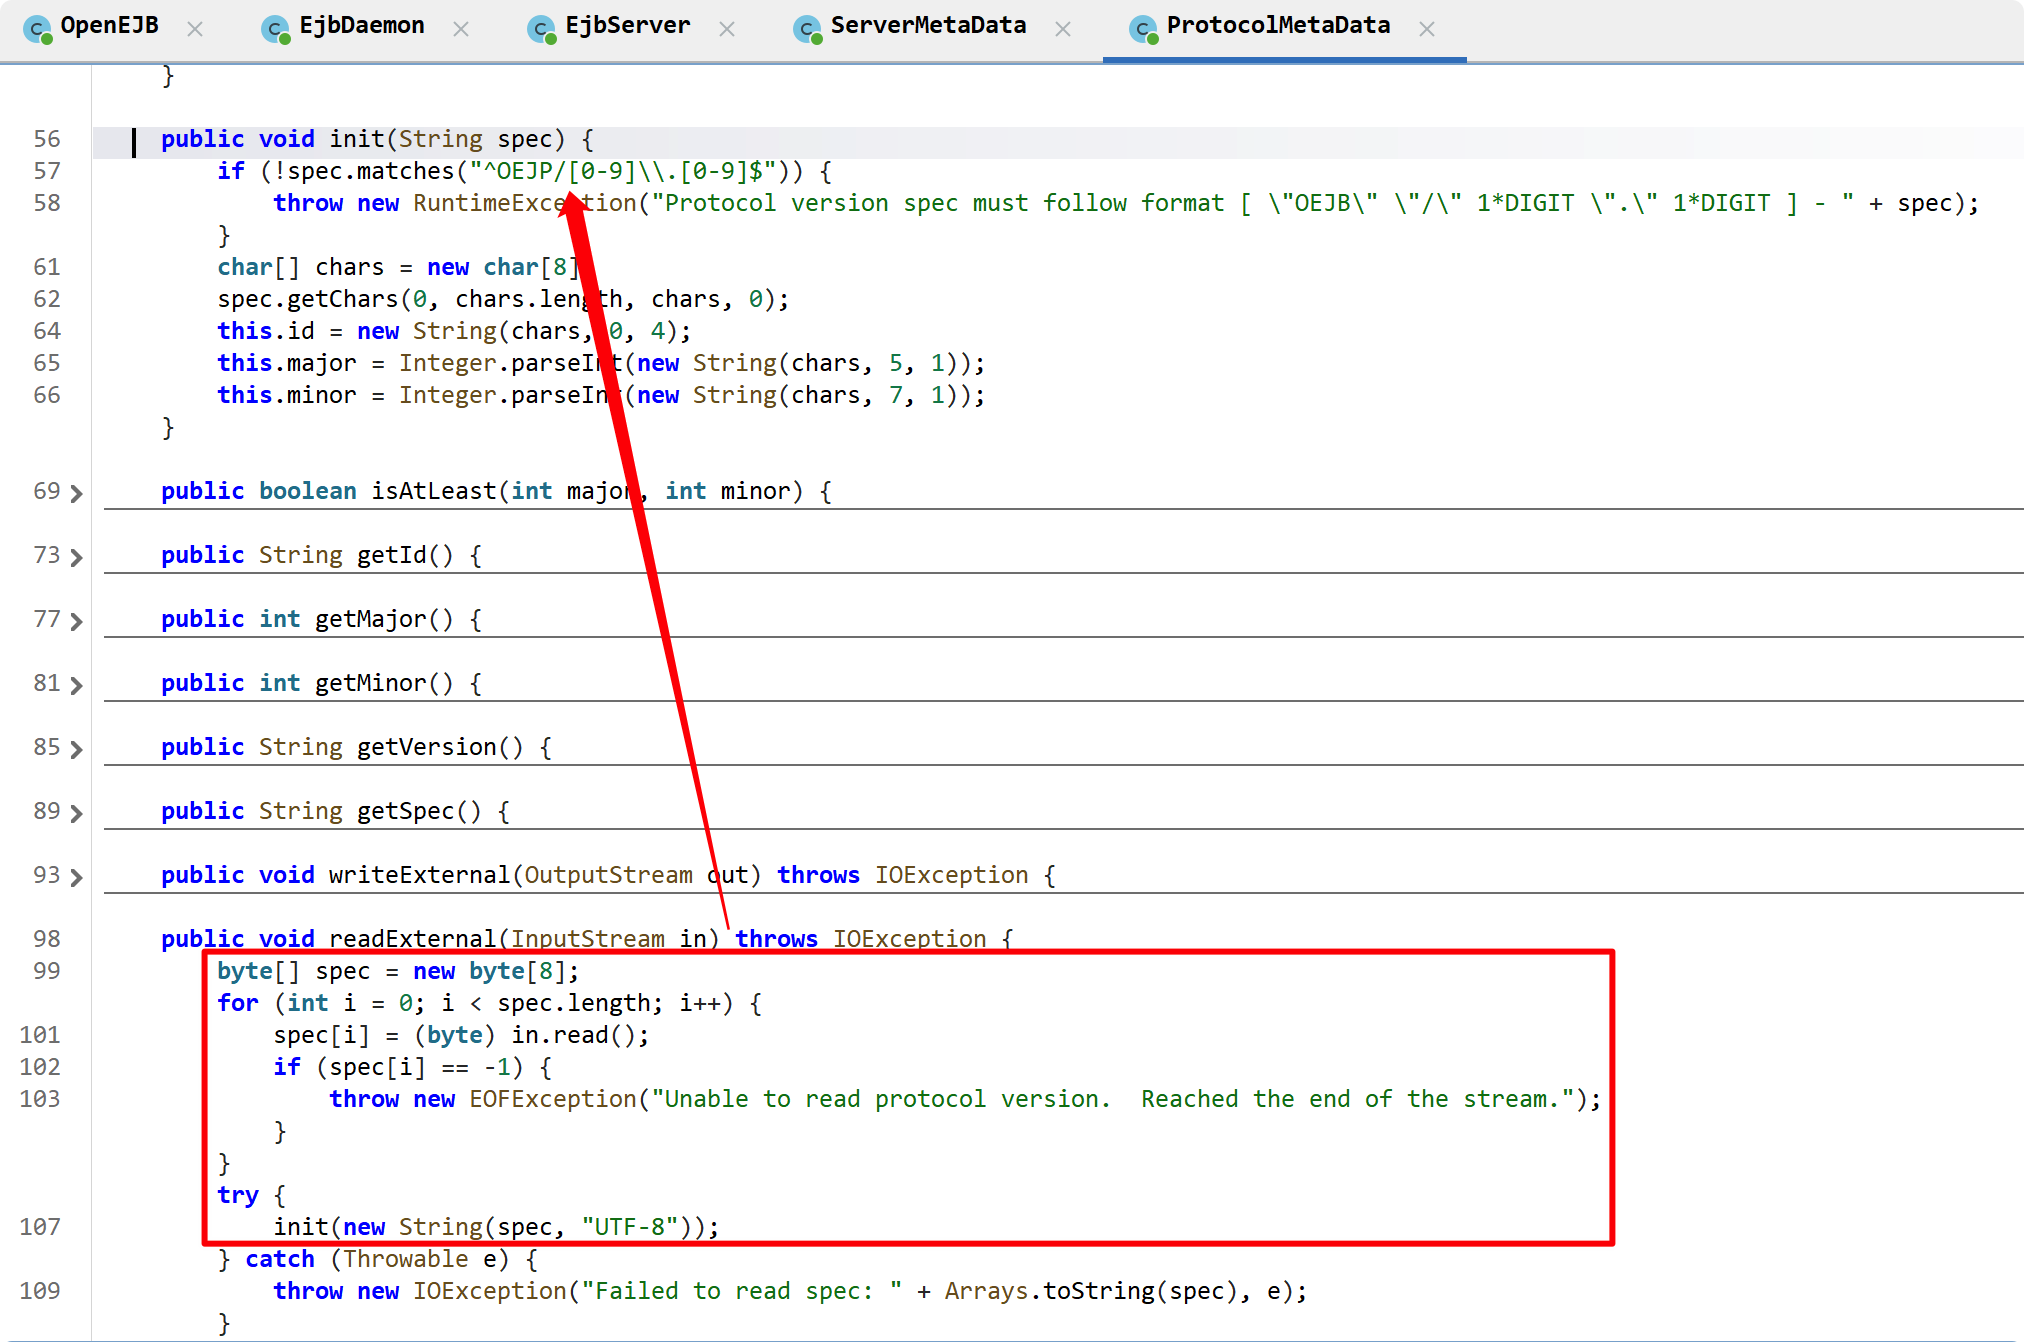
Task: Expand the getSpec method fold arrow
Action: pyautogui.click(x=77, y=813)
